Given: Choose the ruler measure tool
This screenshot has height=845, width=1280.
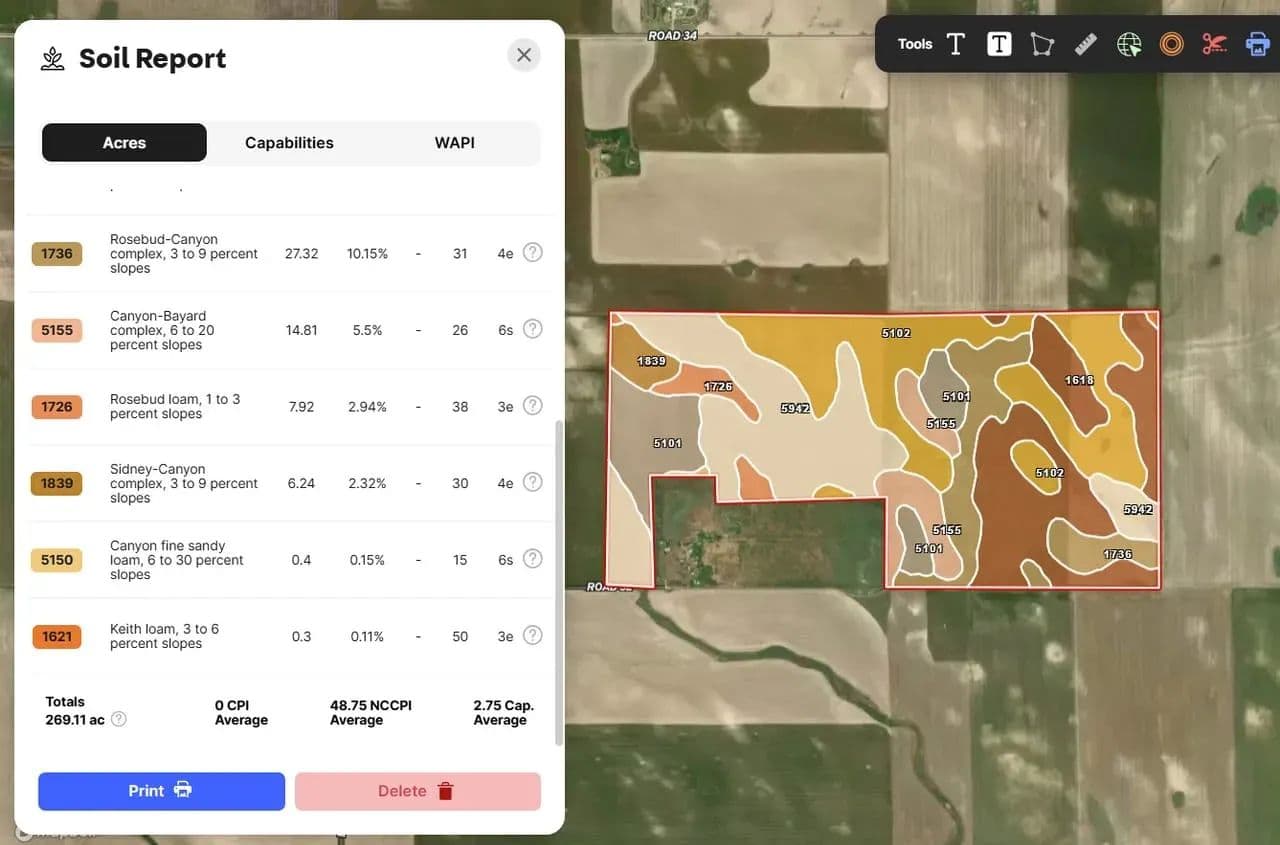Looking at the screenshot, I should point(1086,44).
